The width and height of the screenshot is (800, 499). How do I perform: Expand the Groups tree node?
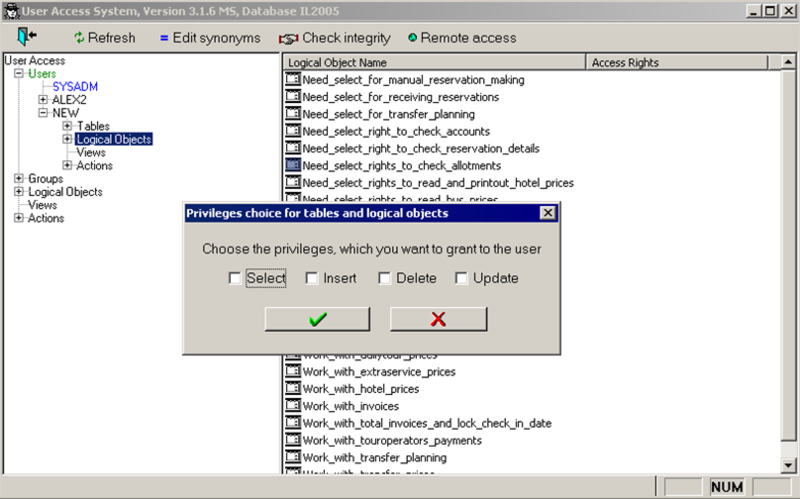coord(19,179)
